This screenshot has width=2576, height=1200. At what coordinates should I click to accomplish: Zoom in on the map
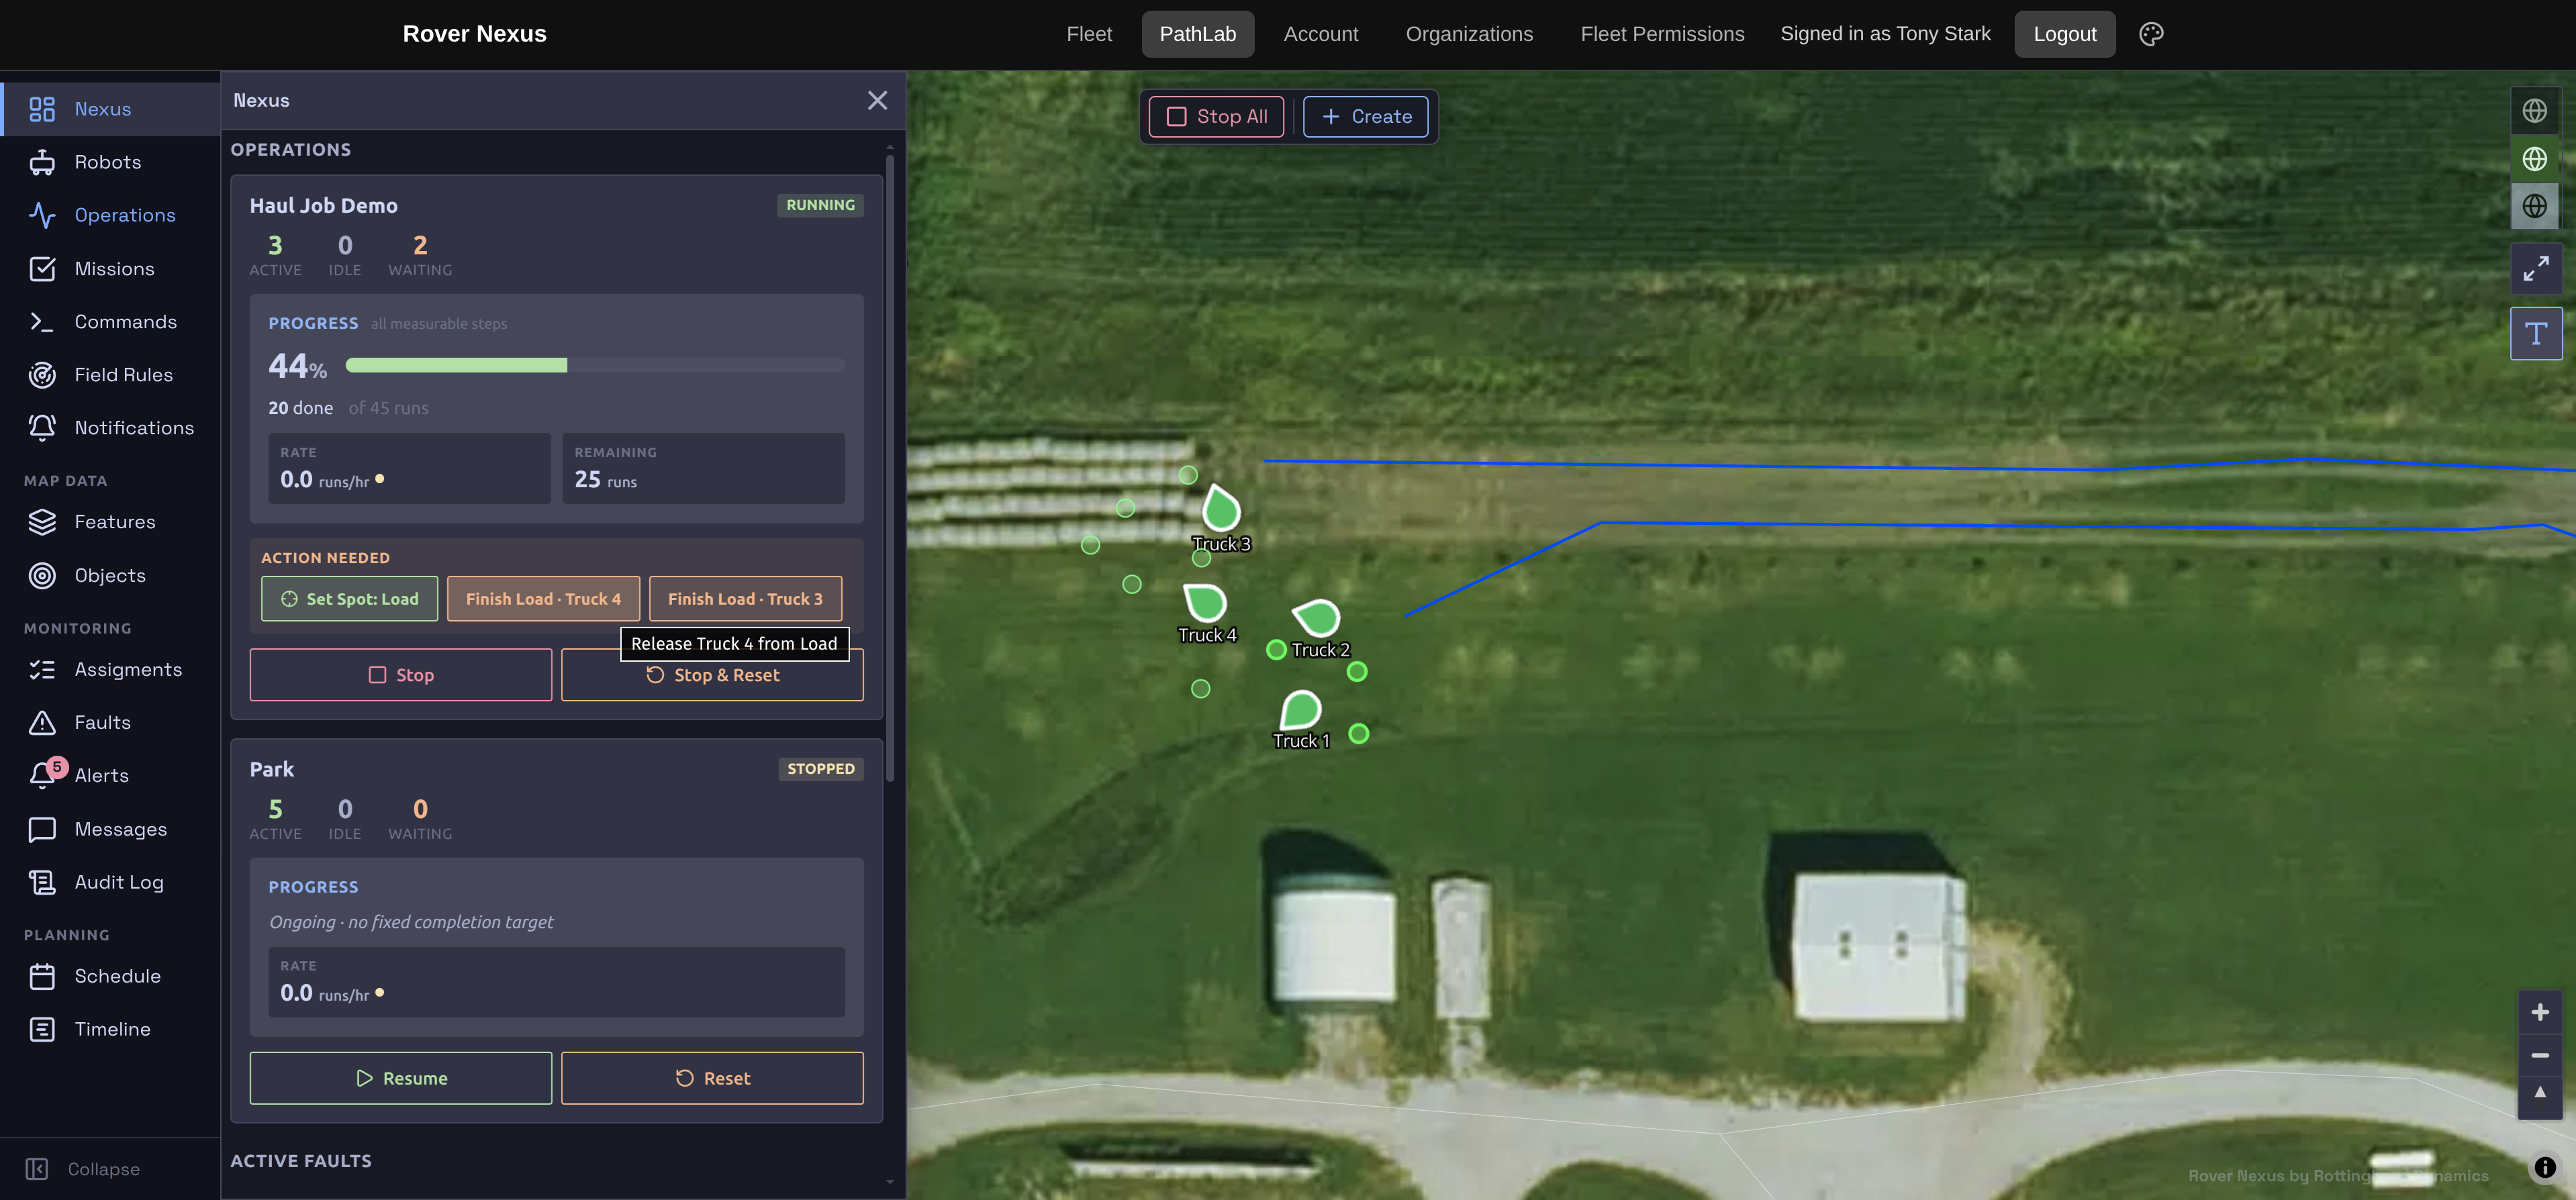coord(2539,1013)
